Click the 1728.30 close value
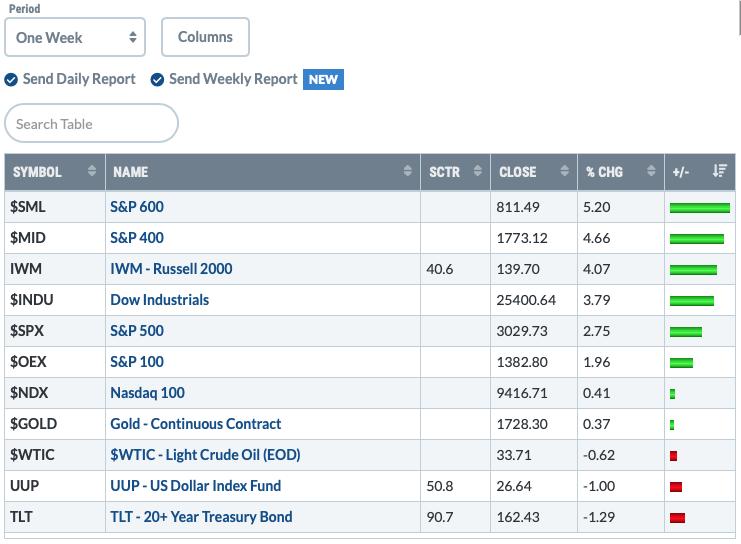Viewport: 741px width, 544px height. click(x=522, y=424)
